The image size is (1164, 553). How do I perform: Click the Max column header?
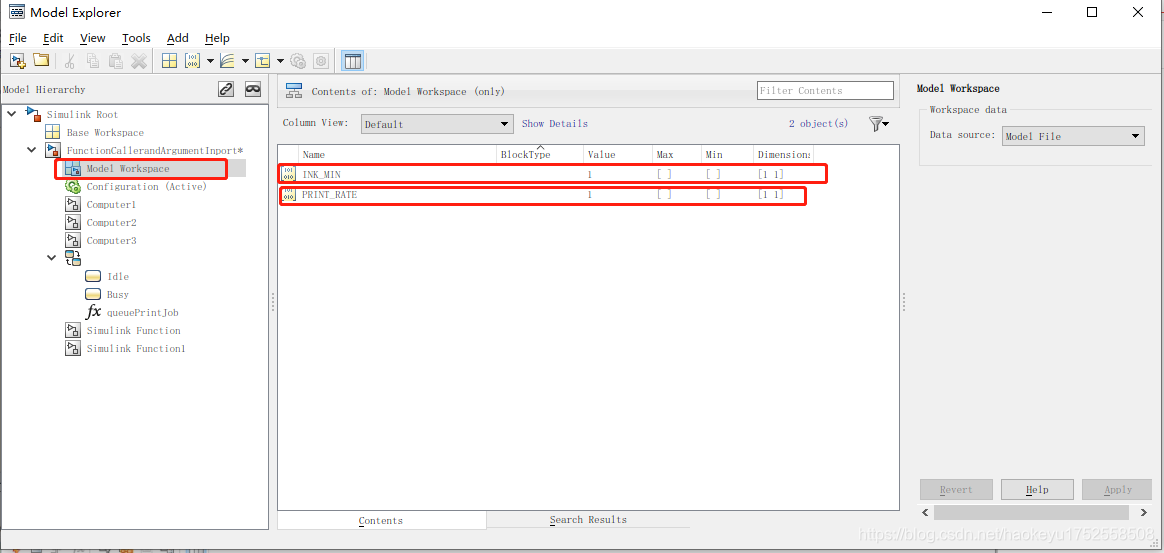[x=676, y=154]
